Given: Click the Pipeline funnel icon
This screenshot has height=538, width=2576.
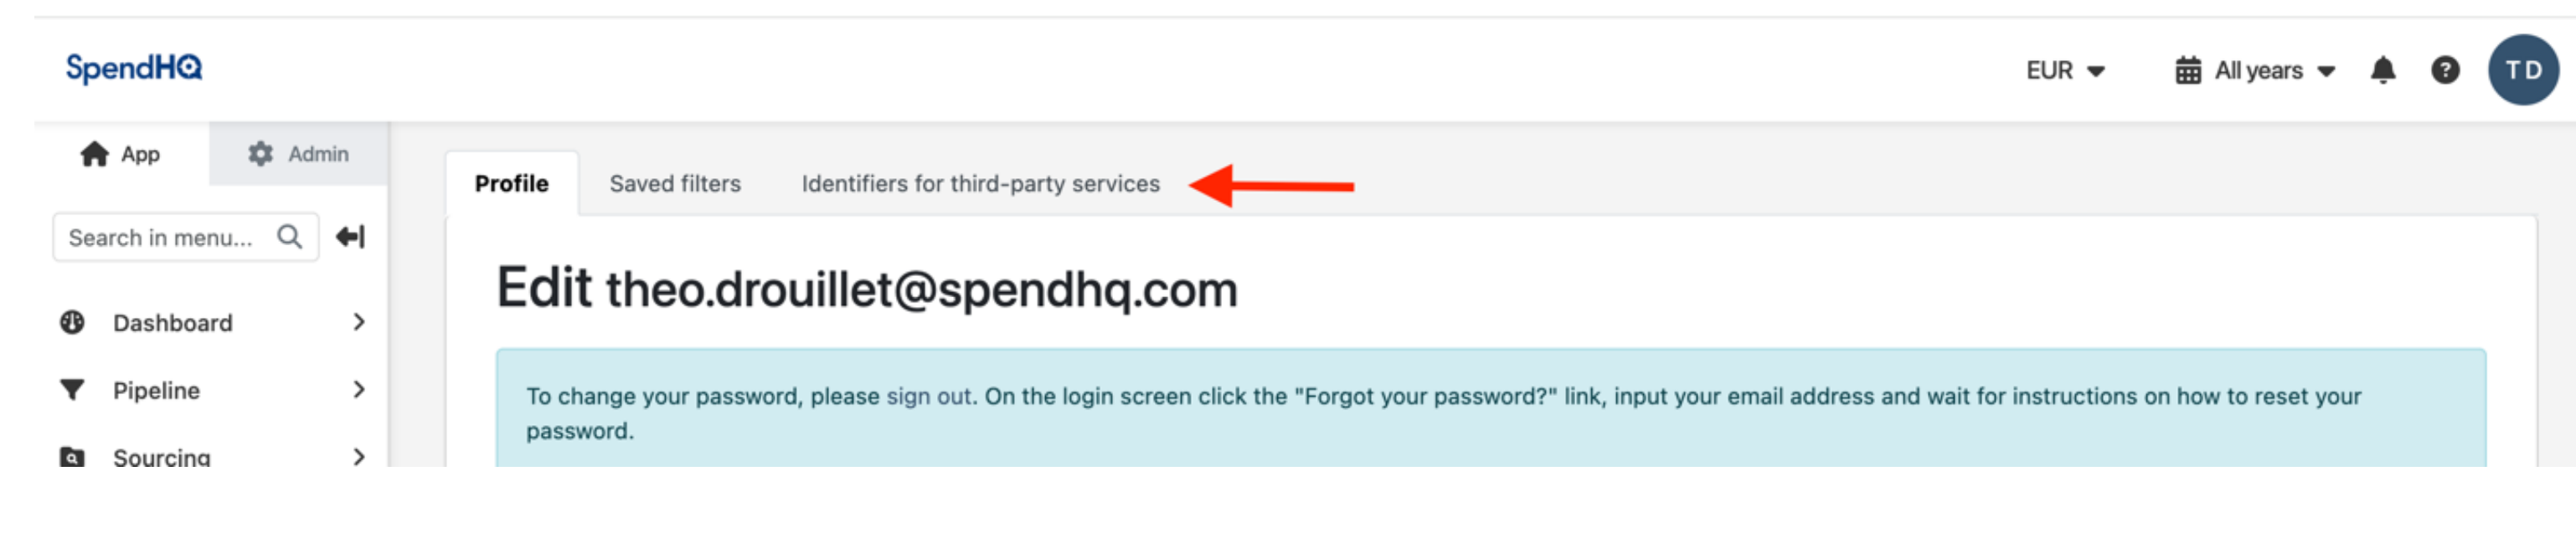Looking at the screenshot, I should click(x=72, y=390).
